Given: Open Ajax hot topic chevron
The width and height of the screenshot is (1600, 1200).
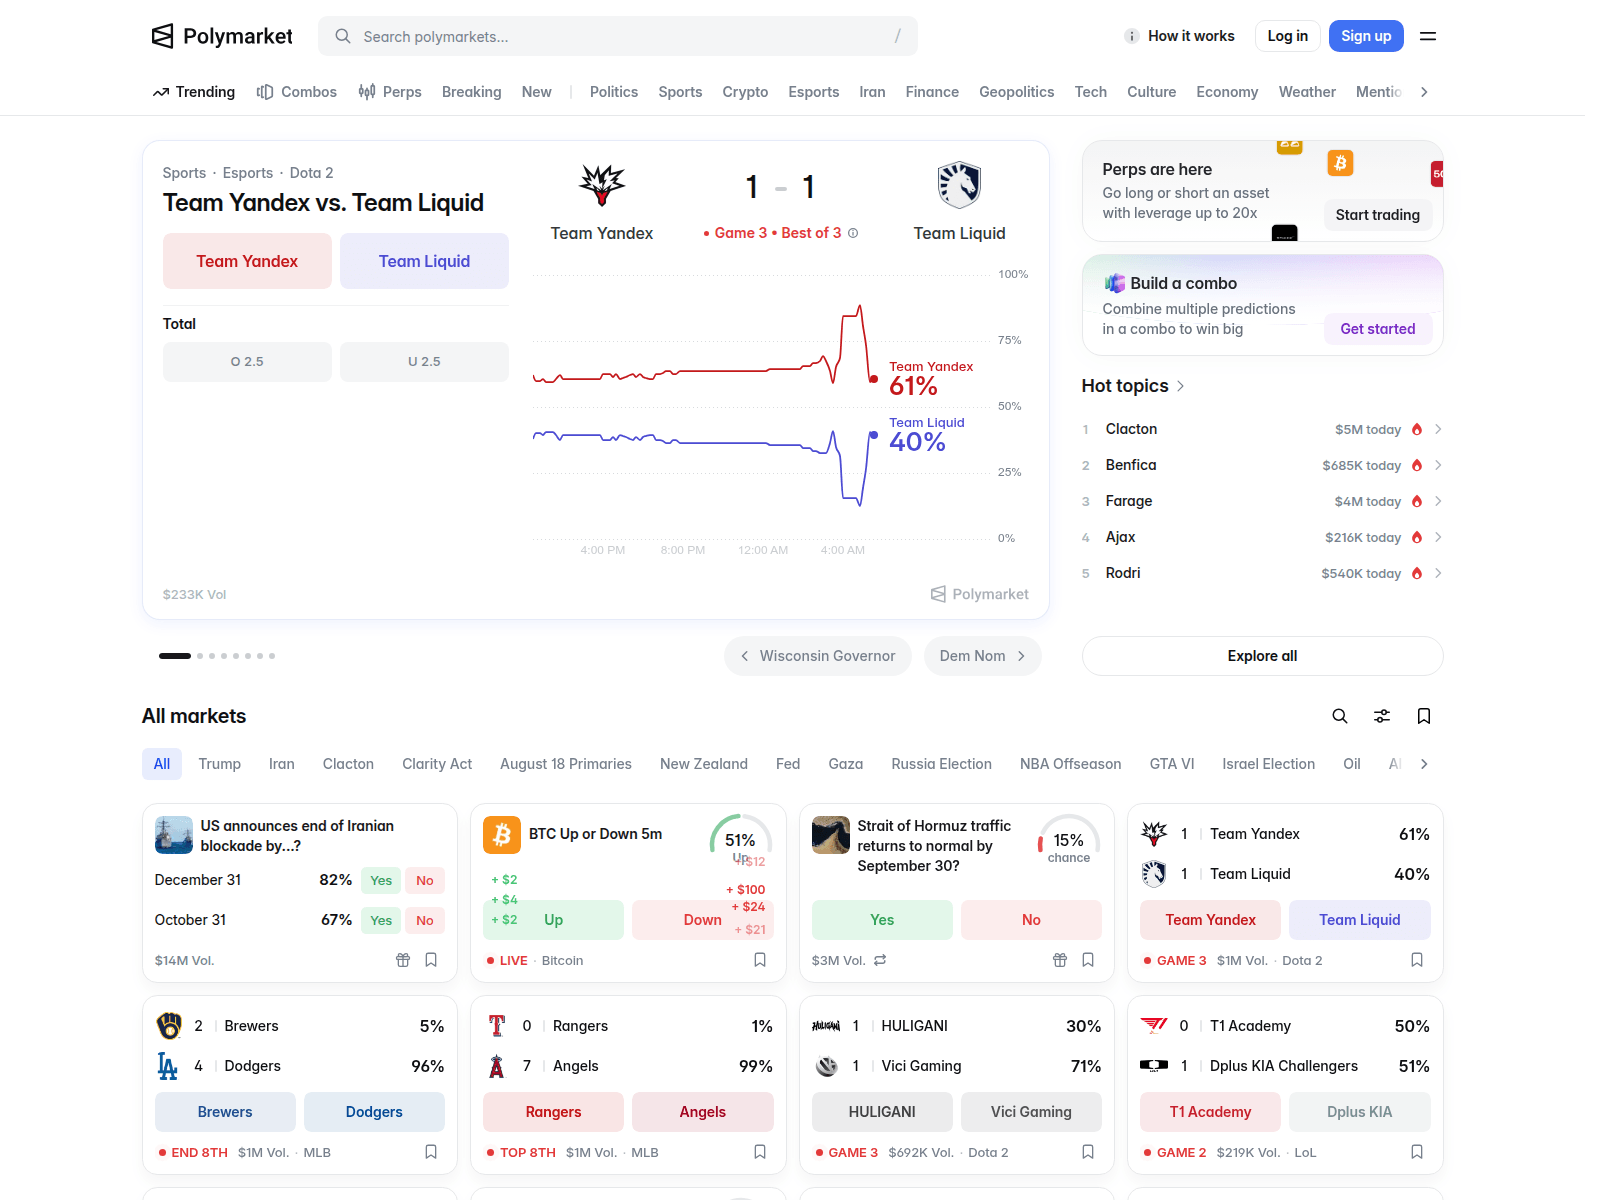Looking at the screenshot, I should (1438, 537).
